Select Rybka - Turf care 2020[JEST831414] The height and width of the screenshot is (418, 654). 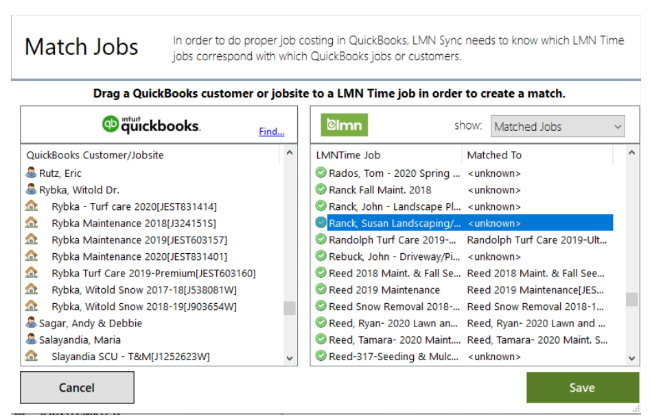pyautogui.click(x=134, y=206)
